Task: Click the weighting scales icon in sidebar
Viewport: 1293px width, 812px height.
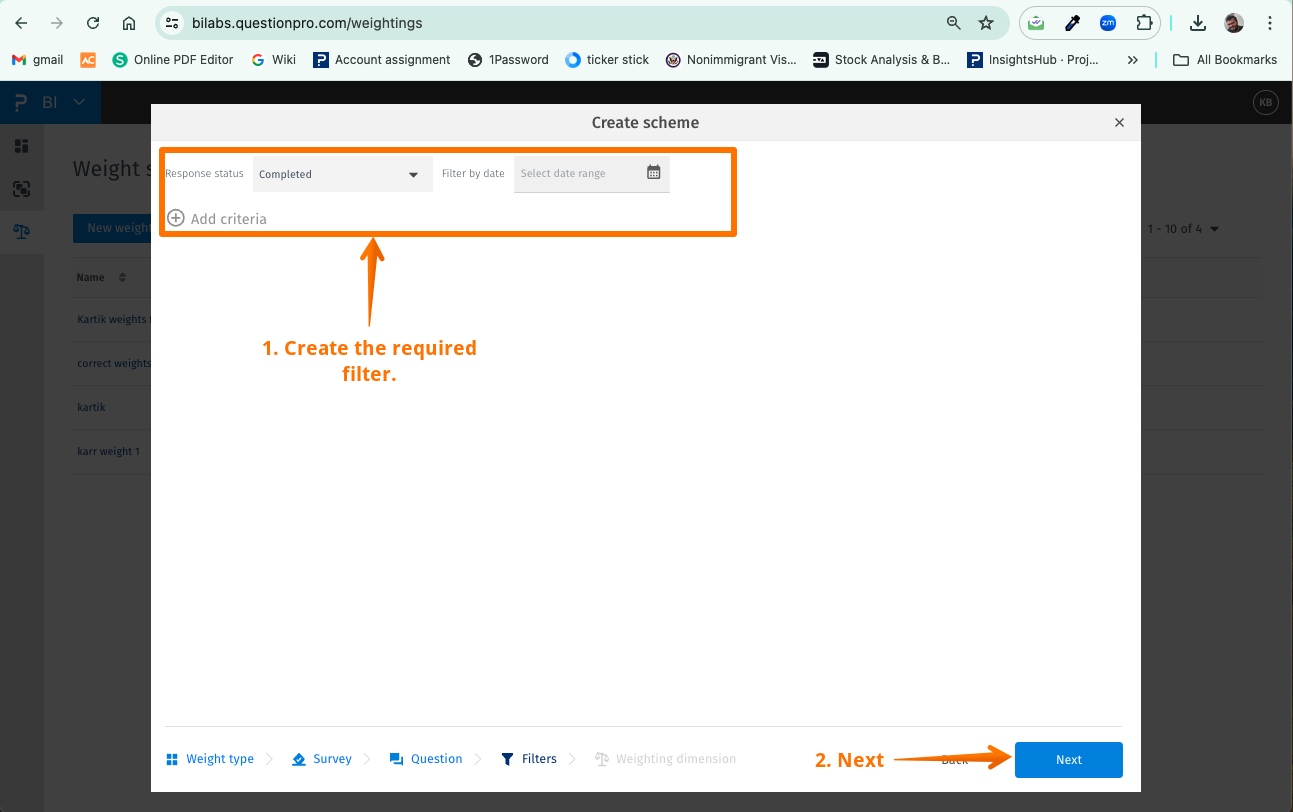Action: 21,231
